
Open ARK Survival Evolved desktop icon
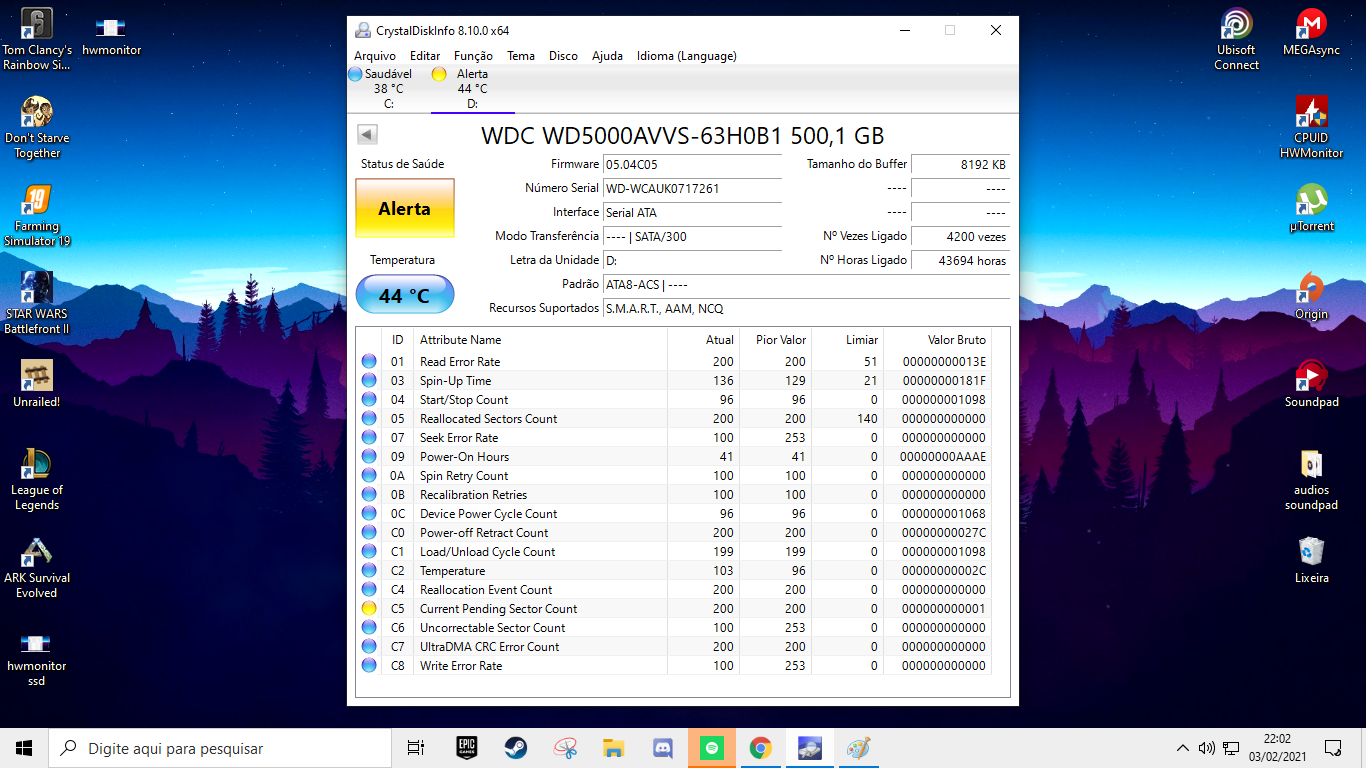tap(37, 567)
